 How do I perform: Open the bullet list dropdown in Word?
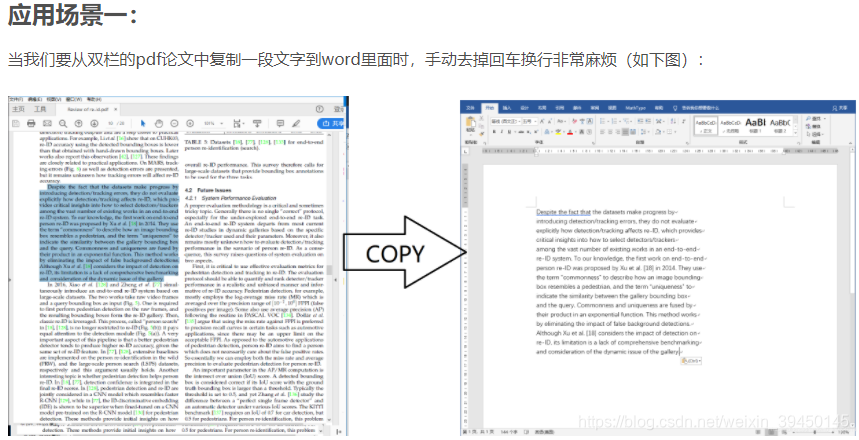pyautogui.click(x=608, y=122)
